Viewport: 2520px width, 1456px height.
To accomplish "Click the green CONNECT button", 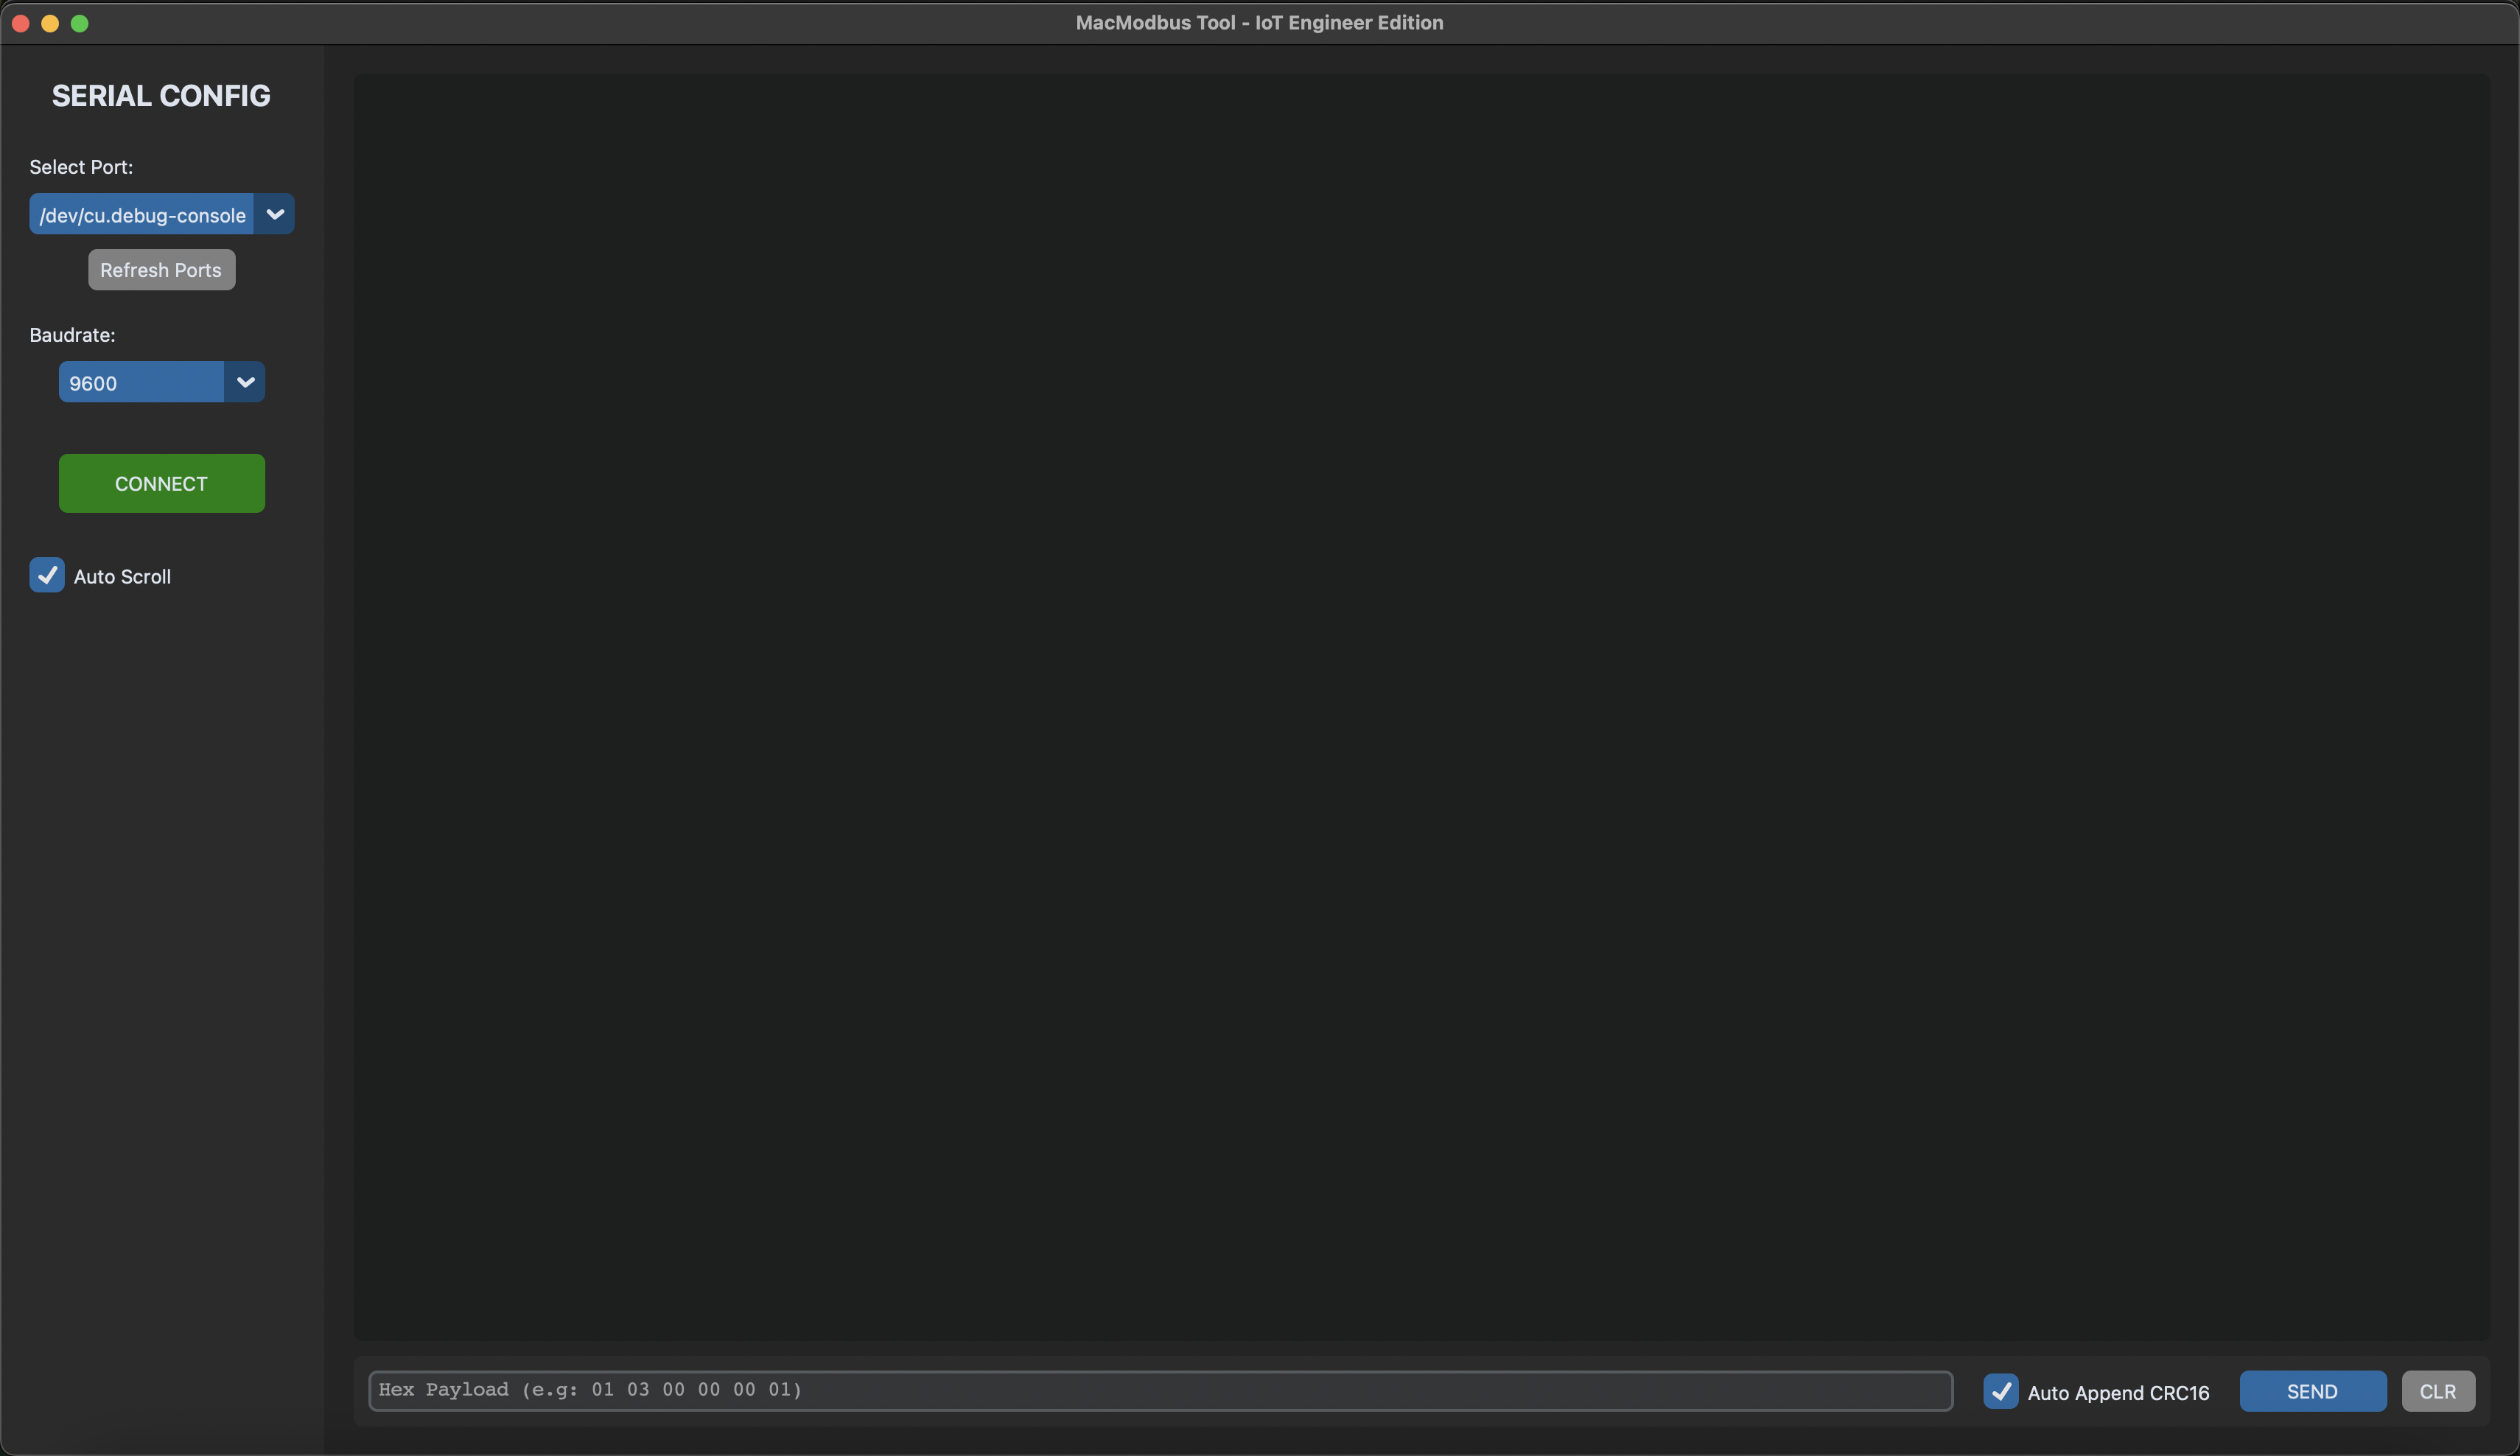I will pos(161,483).
